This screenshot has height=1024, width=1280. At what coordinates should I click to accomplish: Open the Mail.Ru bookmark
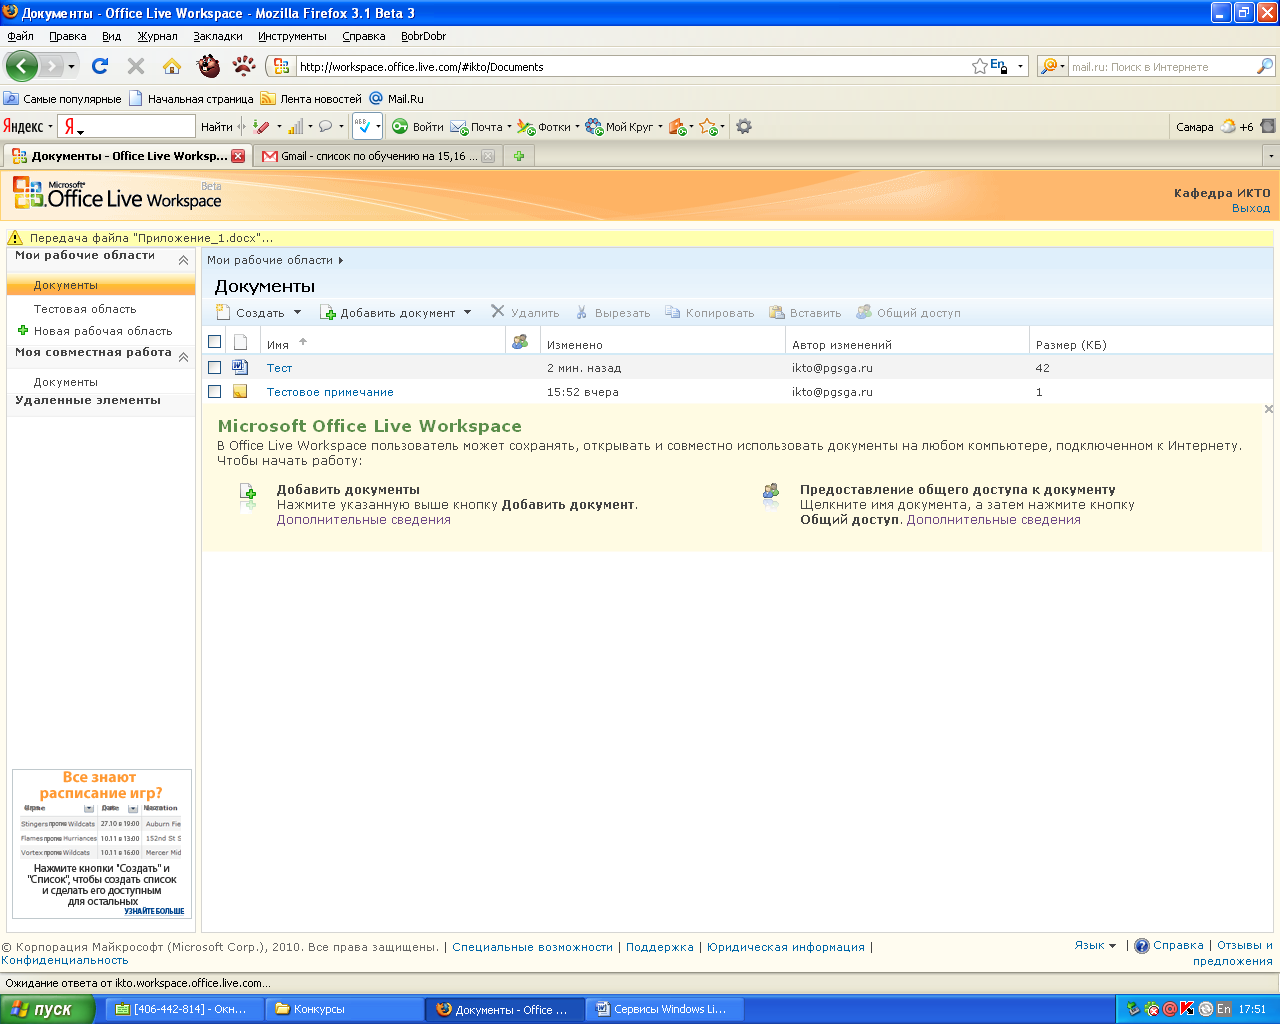tap(397, 99)
